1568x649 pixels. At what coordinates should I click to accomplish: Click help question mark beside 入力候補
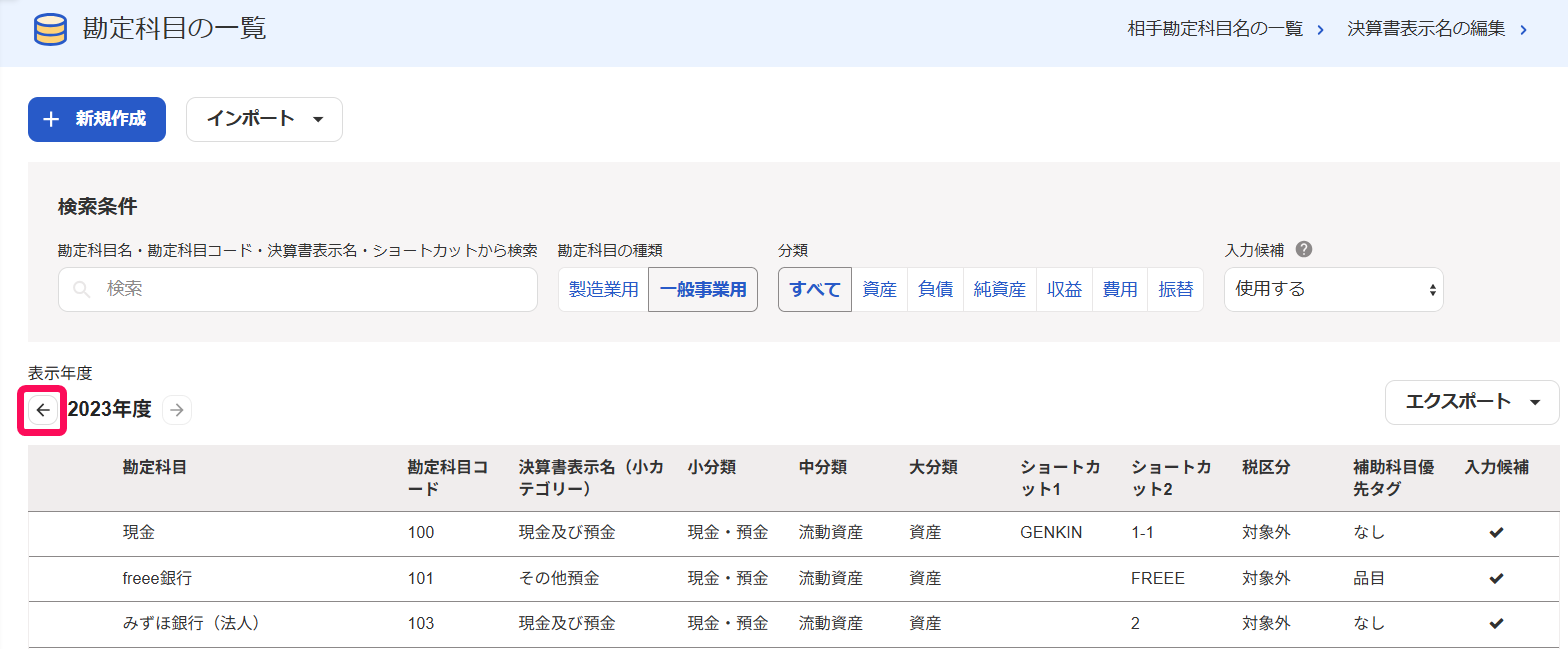[1303, 250]
